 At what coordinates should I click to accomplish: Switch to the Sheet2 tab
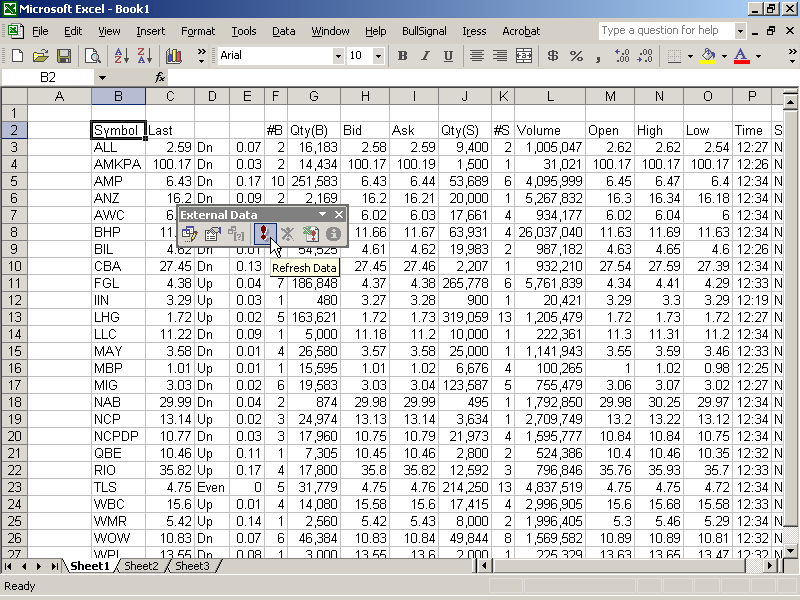[x=141, y=566]
